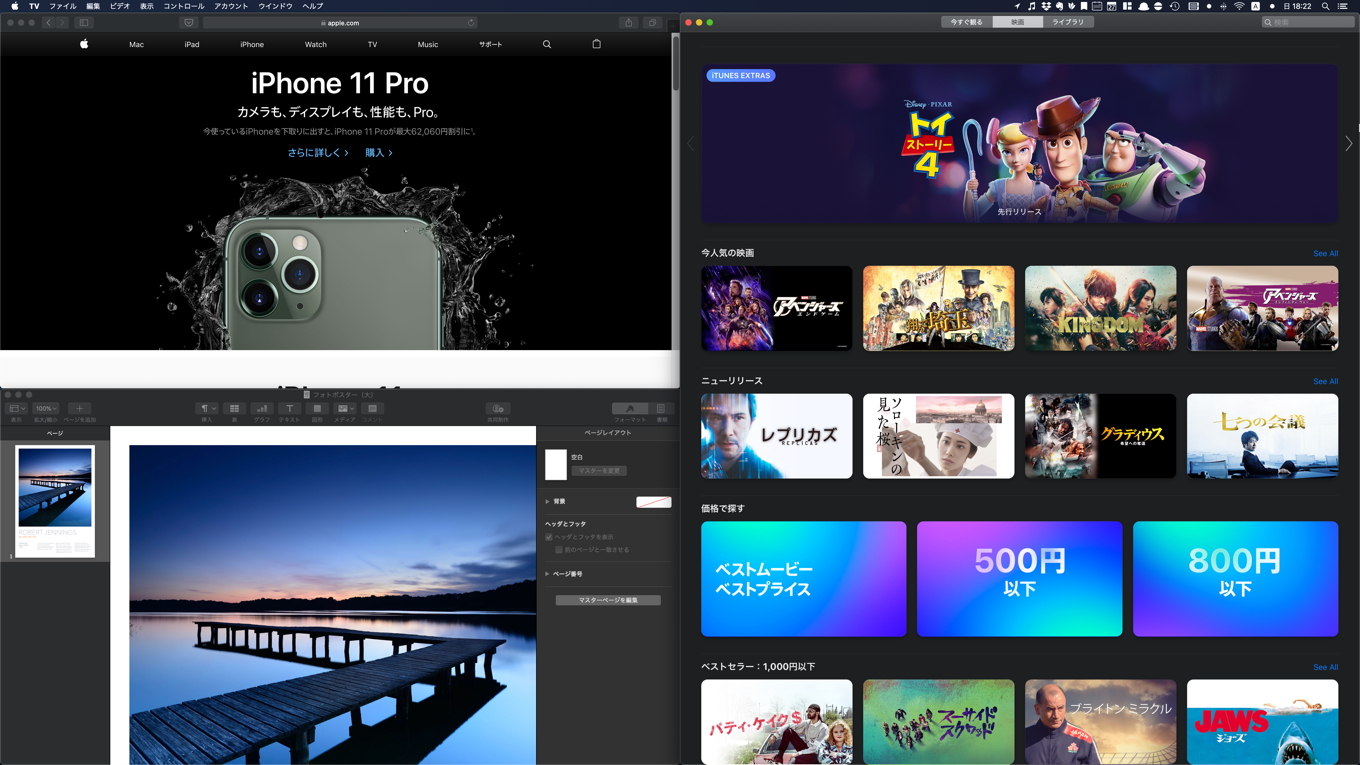
Task: Select the 映画 tab in TV app
Action: [x=1017, y=22]
